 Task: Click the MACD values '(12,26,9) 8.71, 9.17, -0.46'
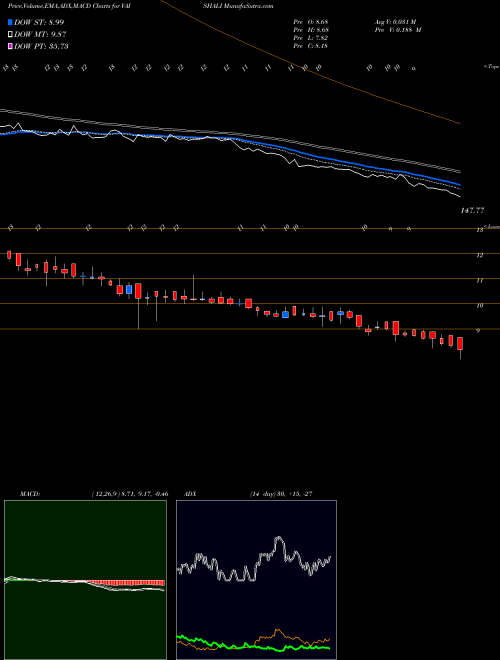pyautogui.click(x=130, y=494)
